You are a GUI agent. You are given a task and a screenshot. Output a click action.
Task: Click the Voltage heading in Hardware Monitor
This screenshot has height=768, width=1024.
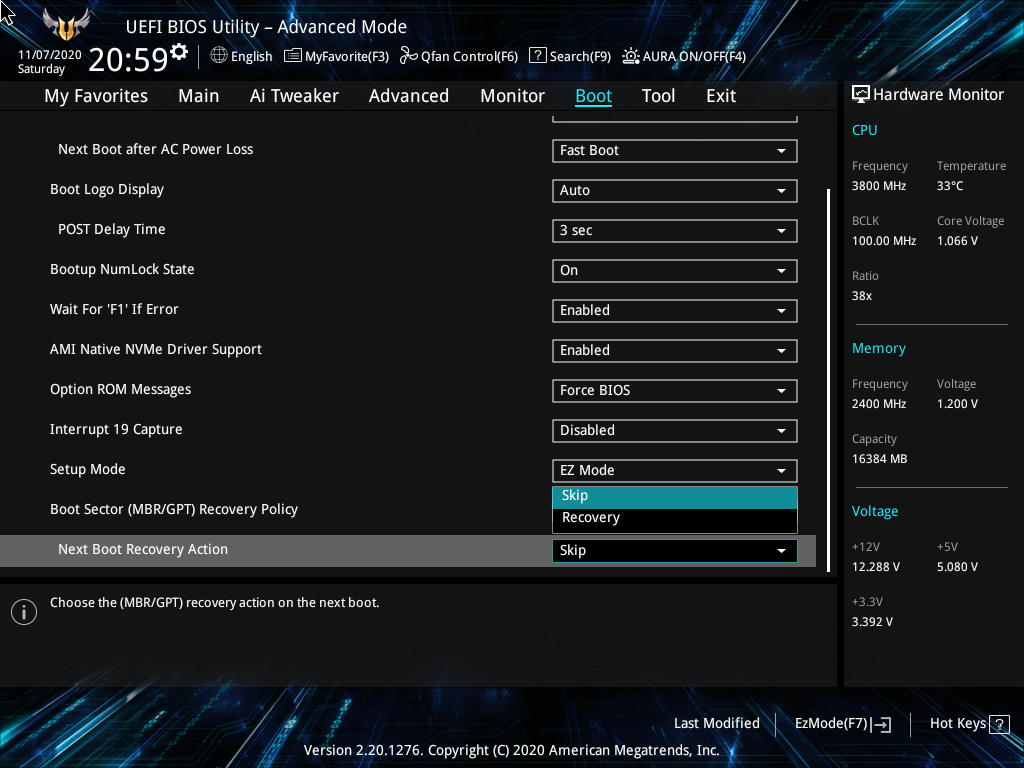click(x=874, y=511)
